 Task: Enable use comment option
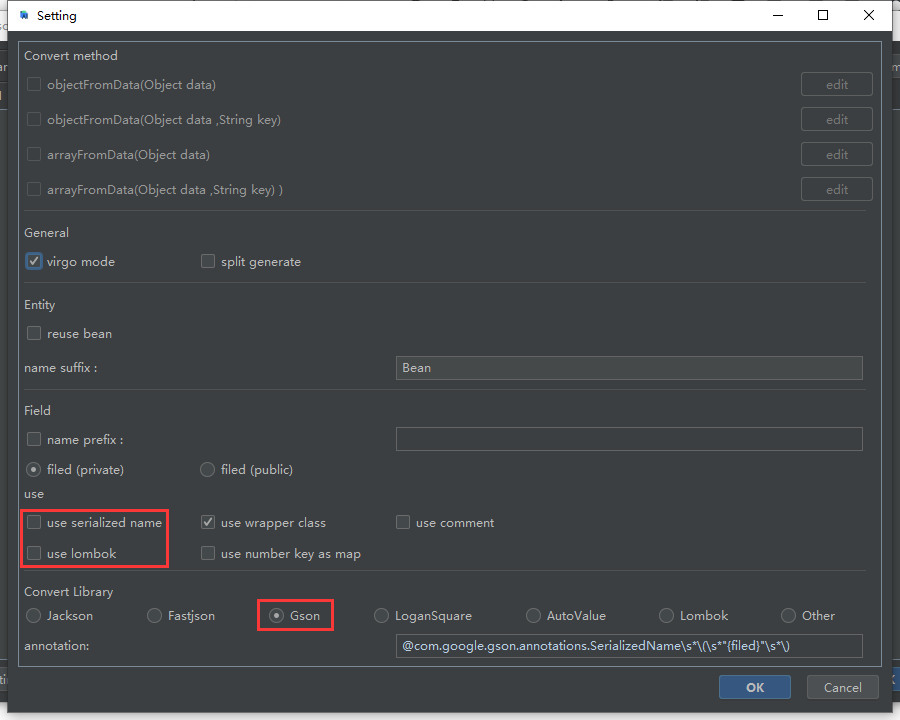pyautogui.click(x=403, y=522)
